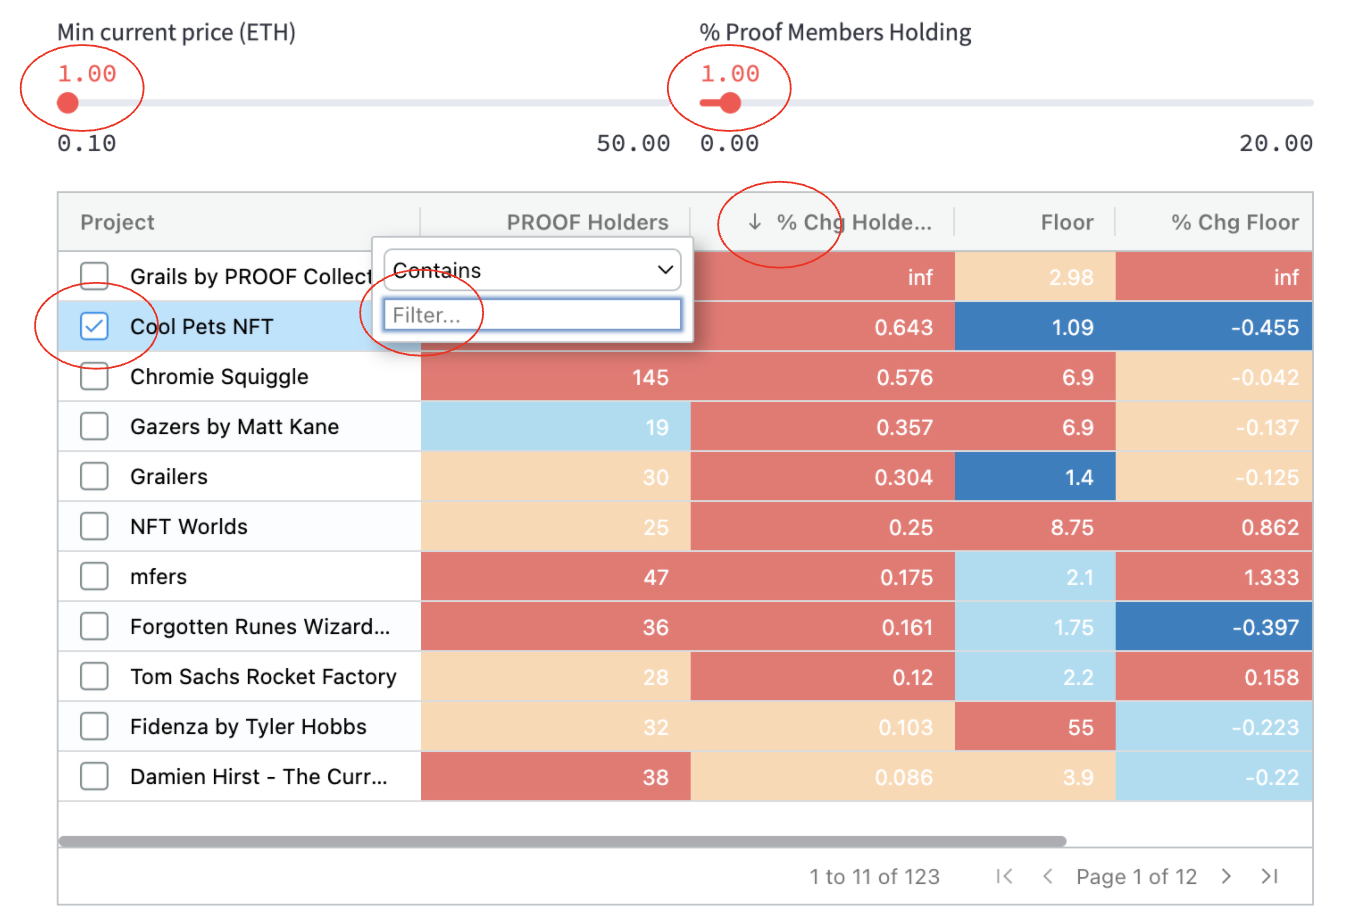Open the Contains filter type dropdown

tap(532, 270)
